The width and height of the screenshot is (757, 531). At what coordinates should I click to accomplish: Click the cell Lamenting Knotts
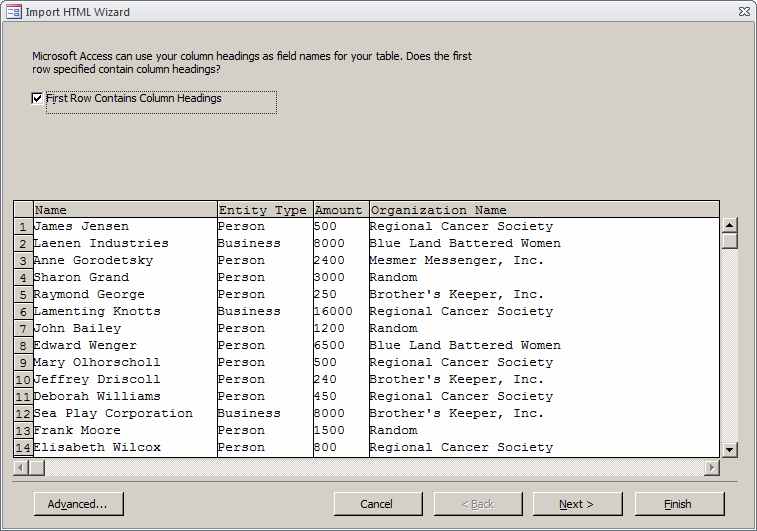coord(125,311)
